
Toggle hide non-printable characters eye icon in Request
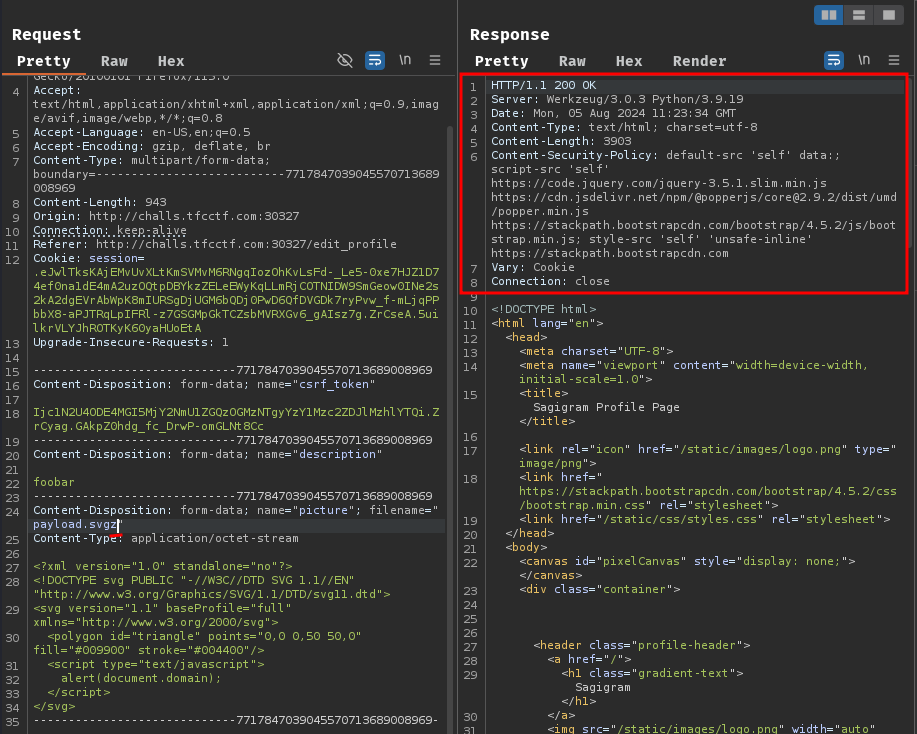click(345, 60)
